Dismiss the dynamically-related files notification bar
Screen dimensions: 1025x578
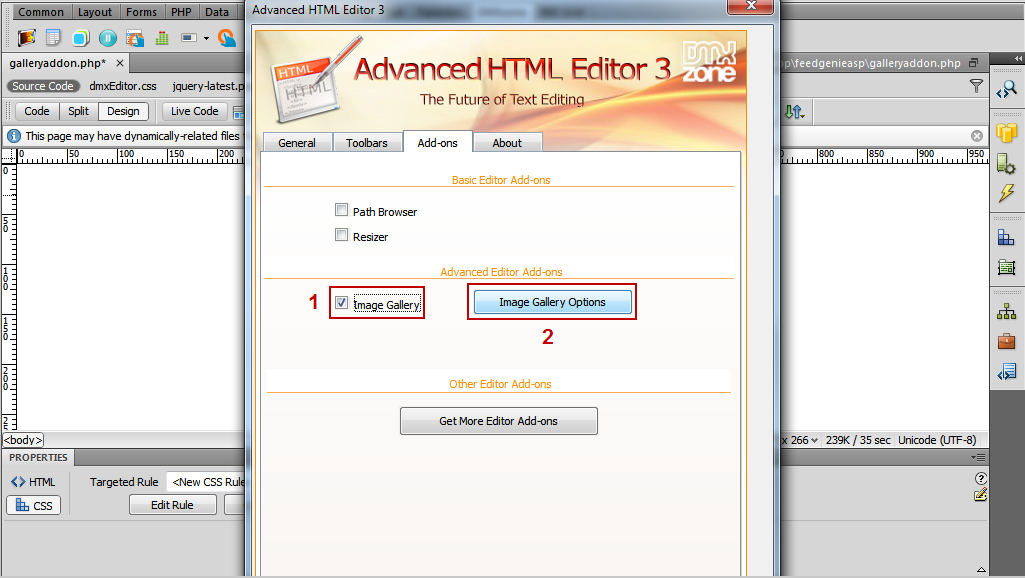click(977, 136)
